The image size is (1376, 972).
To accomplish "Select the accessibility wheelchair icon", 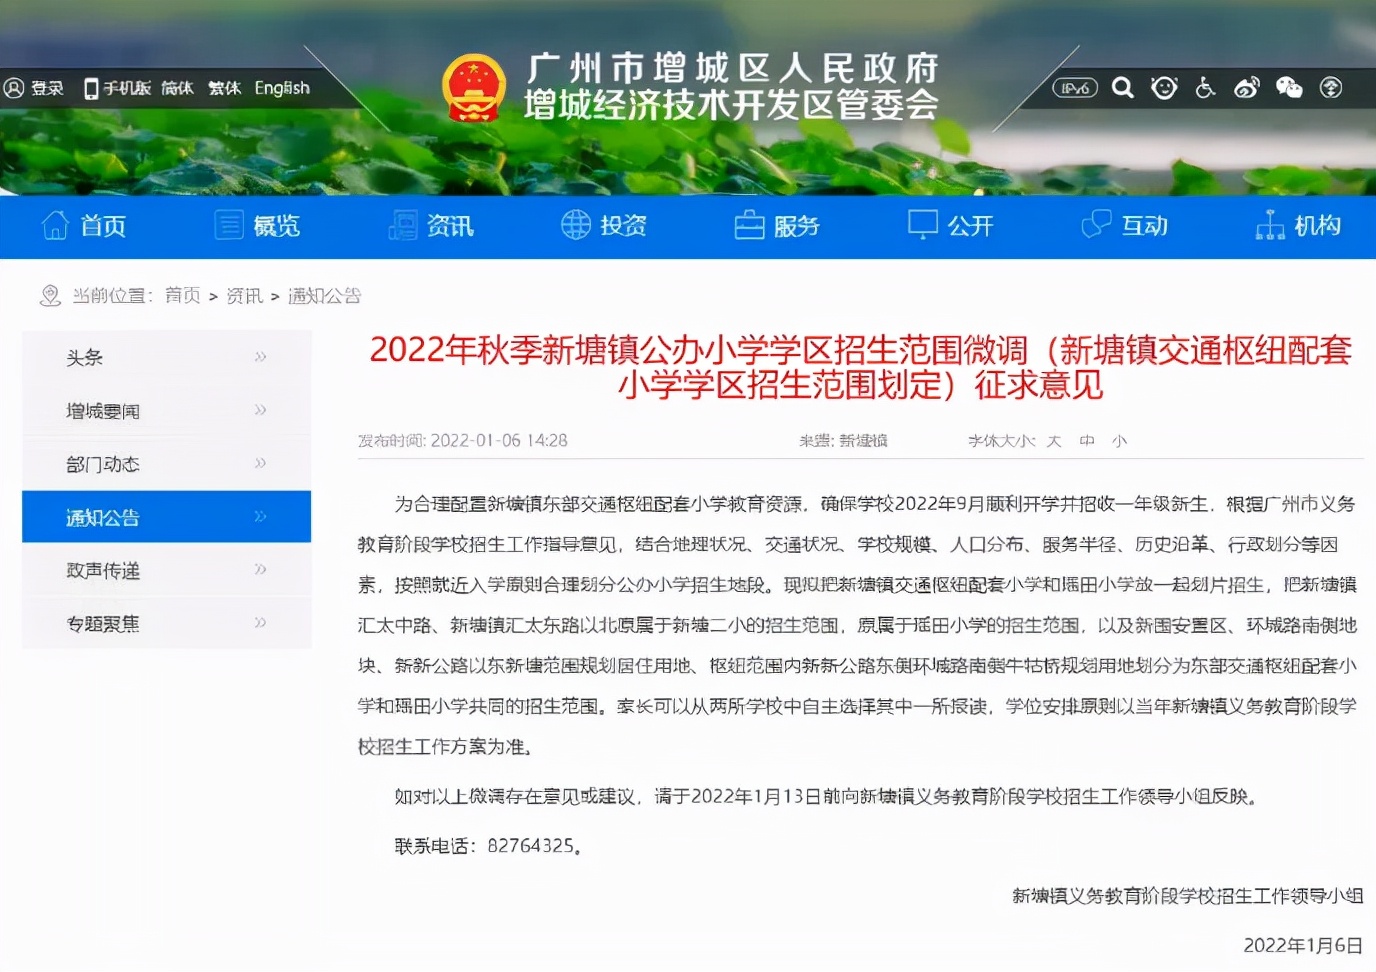I will 1205,88.
